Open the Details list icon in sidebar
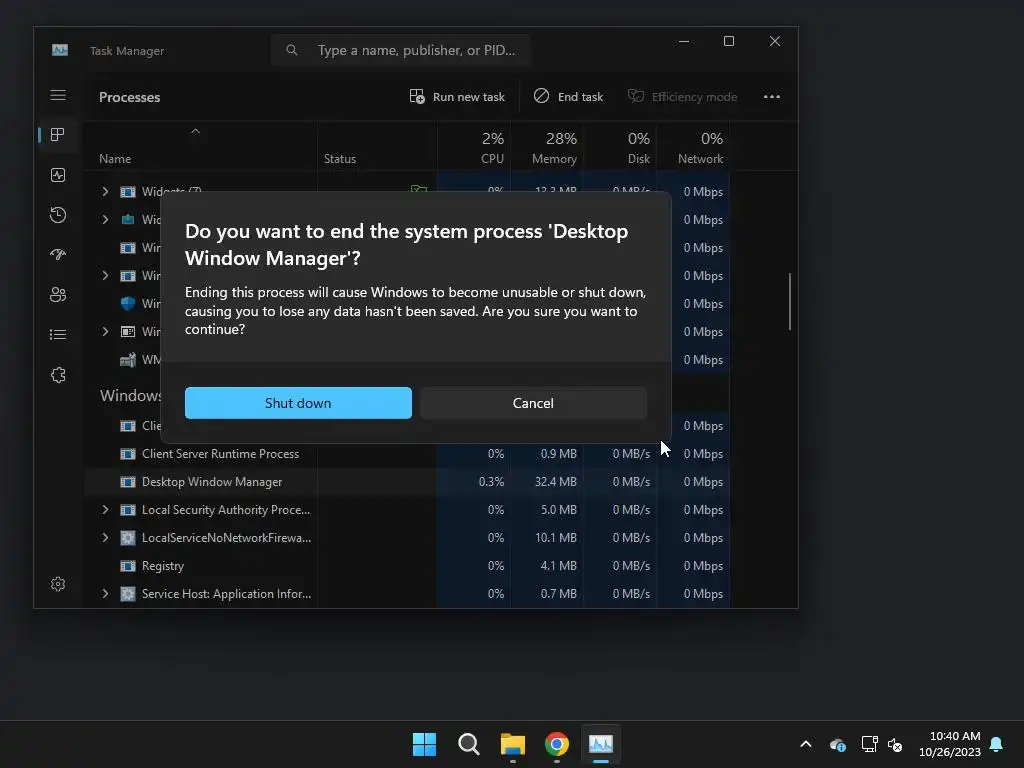Viewport: 1024px width, 768px height. pos(58,334)
